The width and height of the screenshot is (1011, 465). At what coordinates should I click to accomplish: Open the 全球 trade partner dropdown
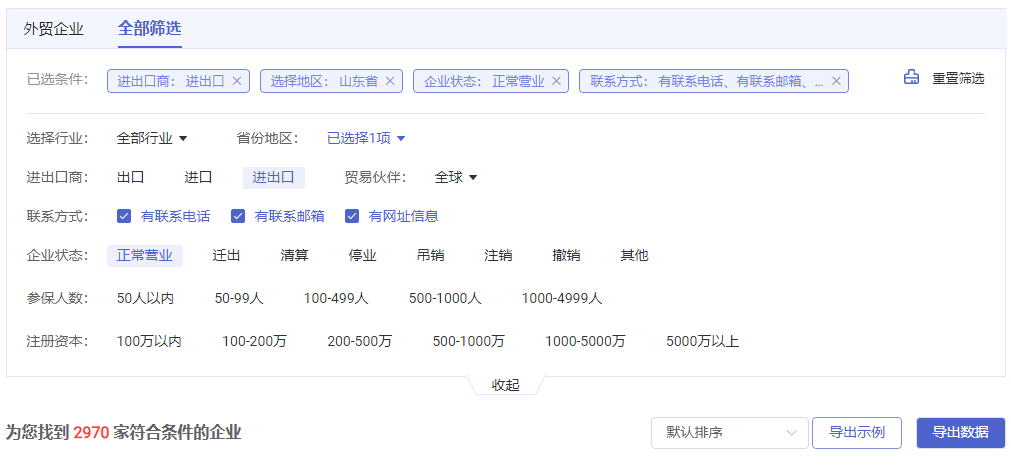click(x=456, y=177)
